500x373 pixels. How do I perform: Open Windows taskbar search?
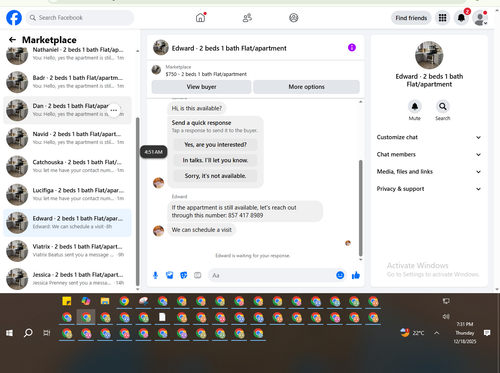(x=28, y=333)
